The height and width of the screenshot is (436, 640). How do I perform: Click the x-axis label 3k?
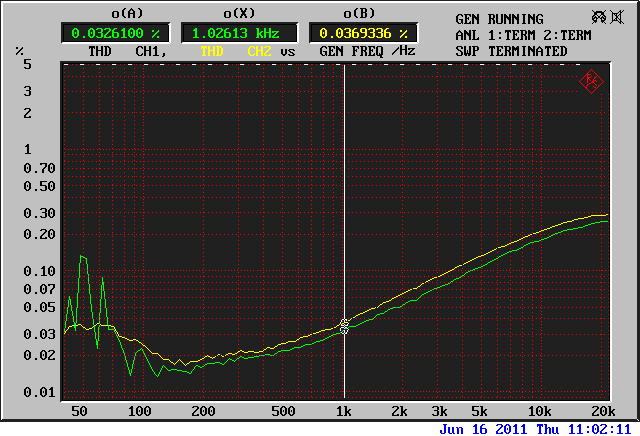coord(439,411)
